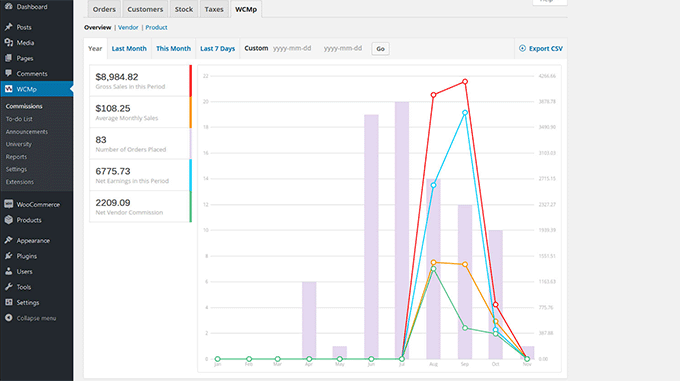This screenshot has width=680, height=381.
Task: Click the WCMp logo icon
Action: 9,89
